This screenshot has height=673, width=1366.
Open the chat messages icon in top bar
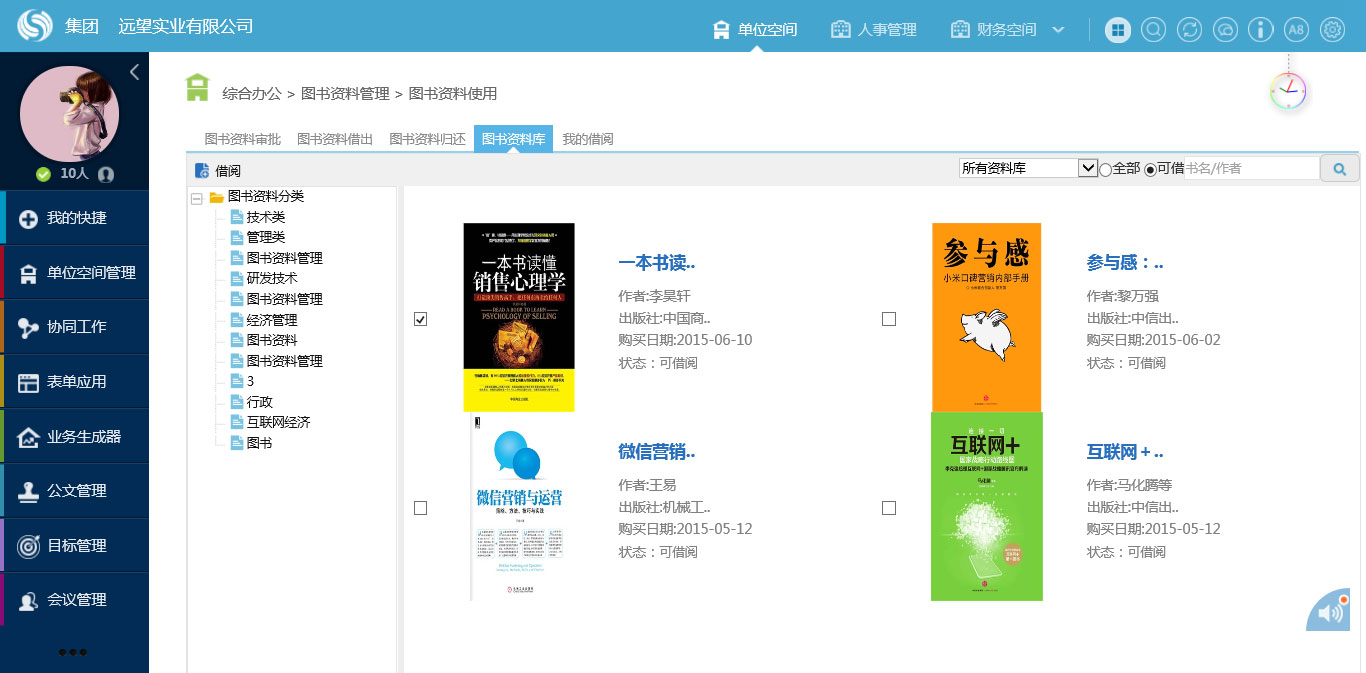(1225, 30)
